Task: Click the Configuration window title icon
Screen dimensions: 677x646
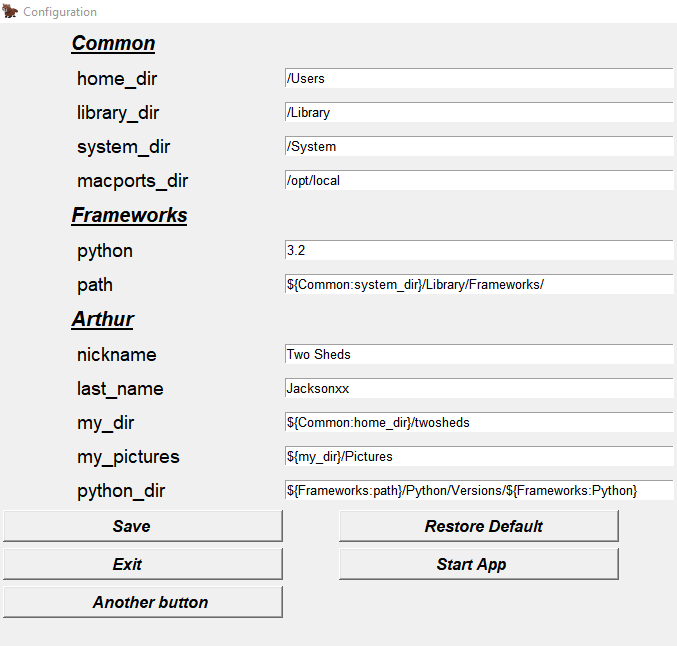Action: (x=10, y=12)
